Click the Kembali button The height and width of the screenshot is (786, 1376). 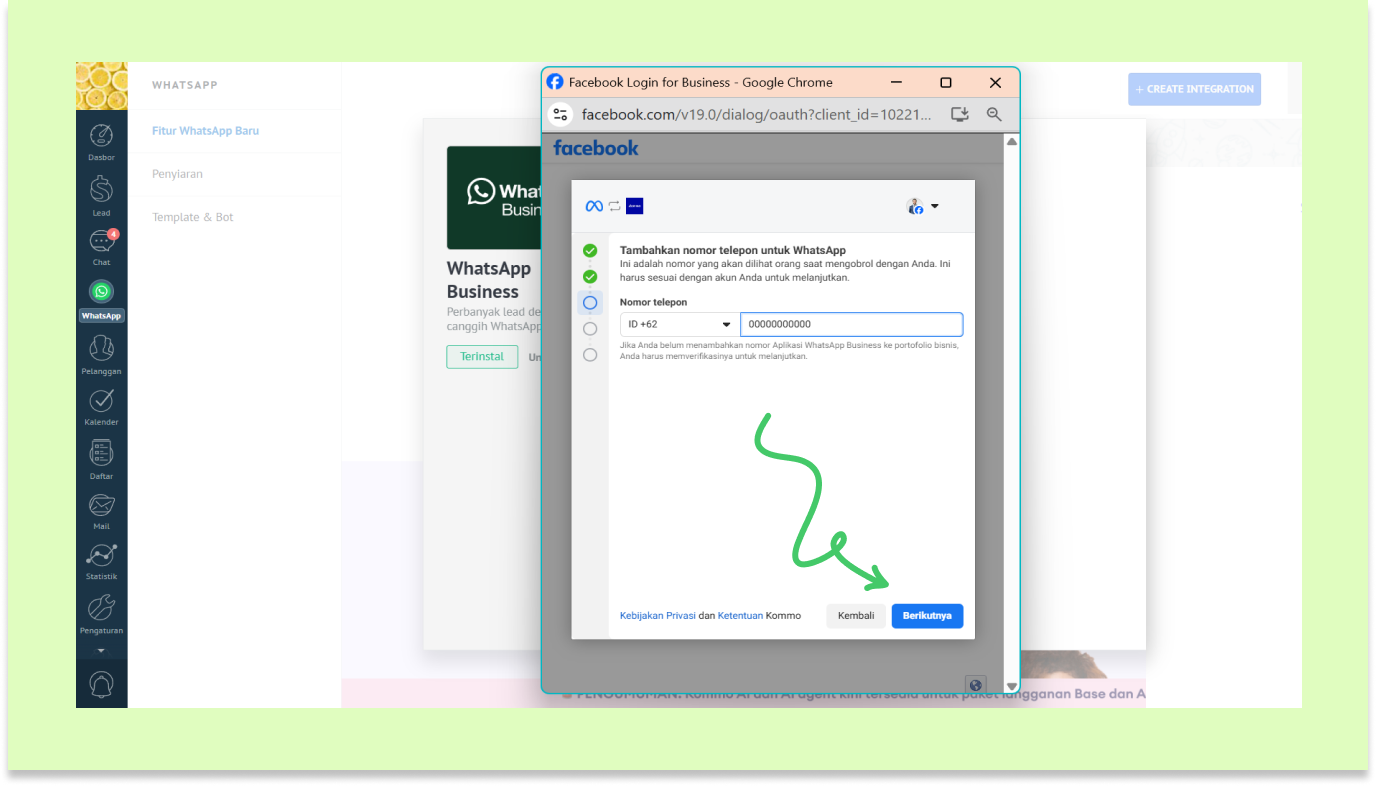tap(856, 616)
